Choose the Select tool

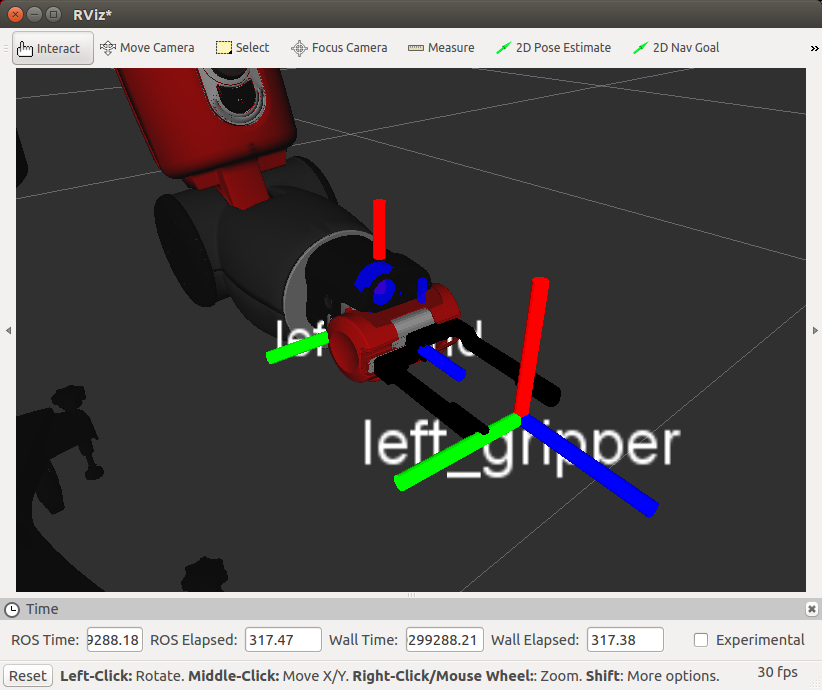[243, 48]
